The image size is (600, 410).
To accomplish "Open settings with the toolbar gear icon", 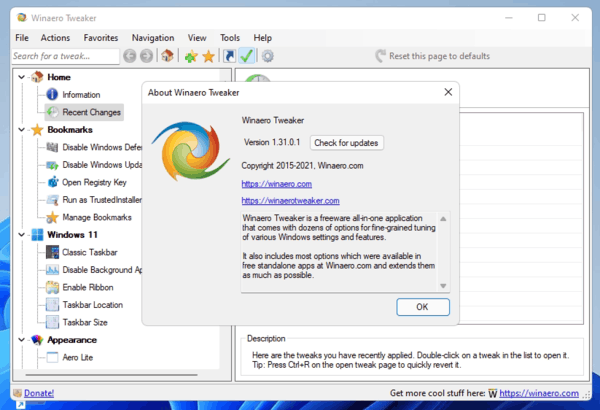I will point(267,56).
